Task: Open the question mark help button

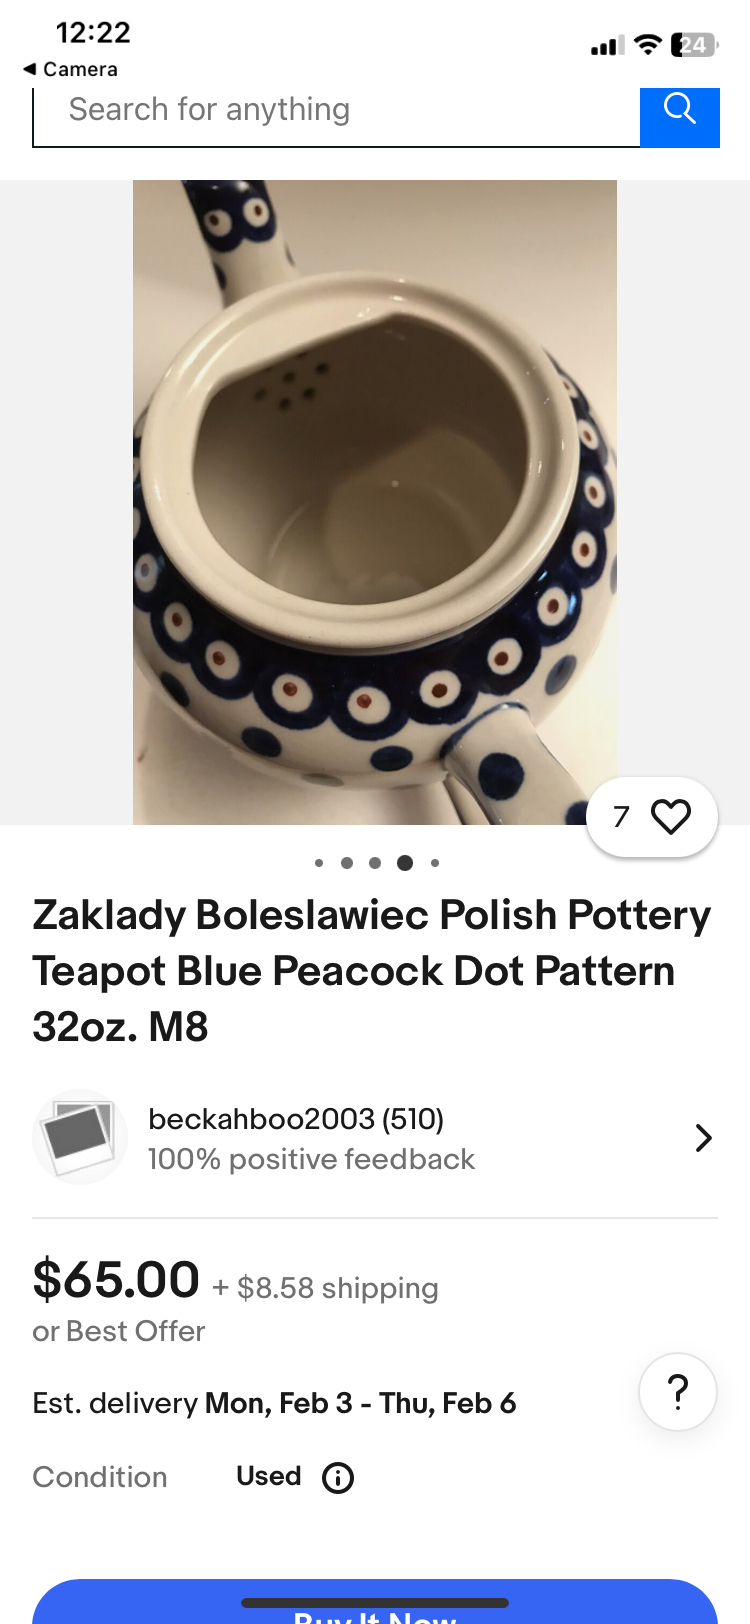Action: click(x=678, y=1392)
